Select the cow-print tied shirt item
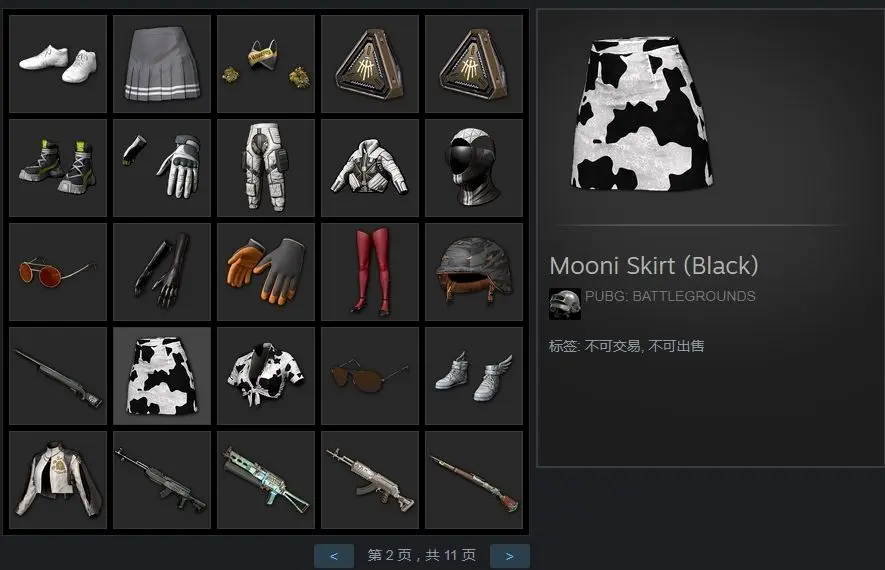This screenshot has height=570, width=885. pos(266,376)
